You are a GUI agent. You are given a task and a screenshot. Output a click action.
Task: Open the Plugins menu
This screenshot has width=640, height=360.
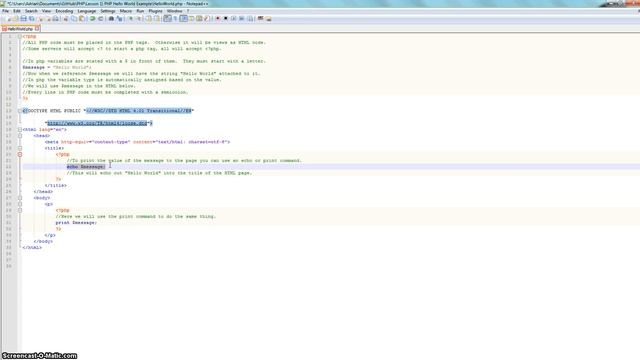point(155,11)
